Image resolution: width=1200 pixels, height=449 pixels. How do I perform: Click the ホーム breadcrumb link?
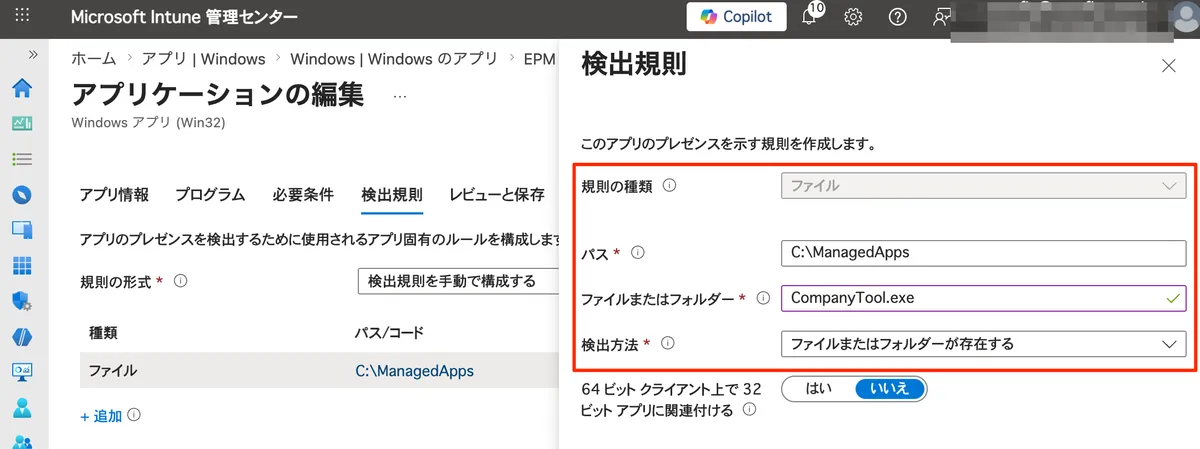tap(94, 59)
